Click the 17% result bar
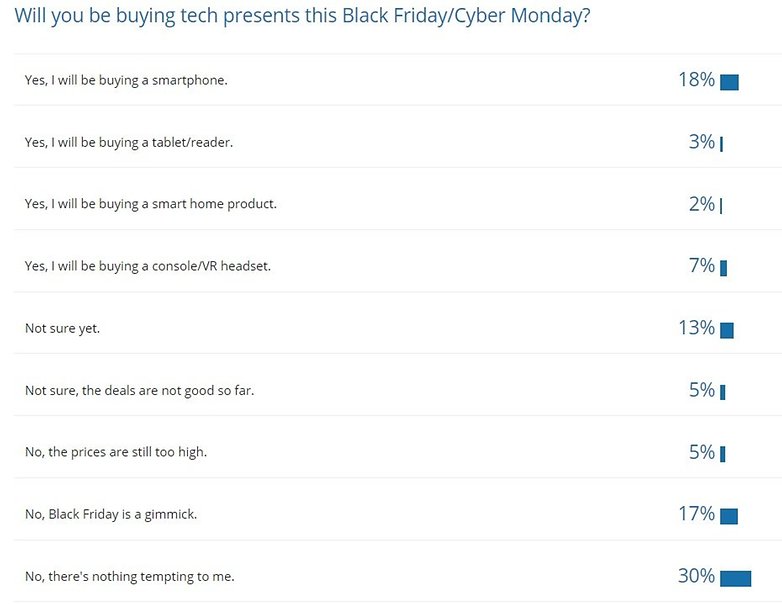This screenshot has width=782, height=604. coord(729,516)
